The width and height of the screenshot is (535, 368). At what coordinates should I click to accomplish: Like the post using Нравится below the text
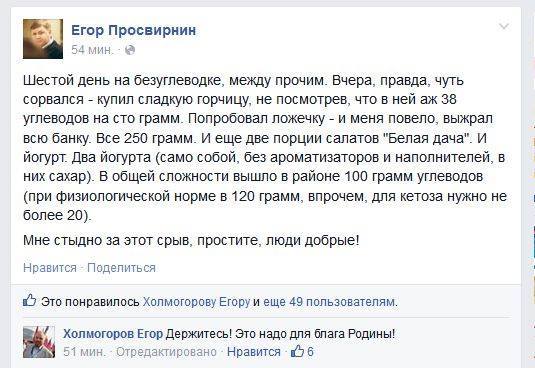[50, 268]
